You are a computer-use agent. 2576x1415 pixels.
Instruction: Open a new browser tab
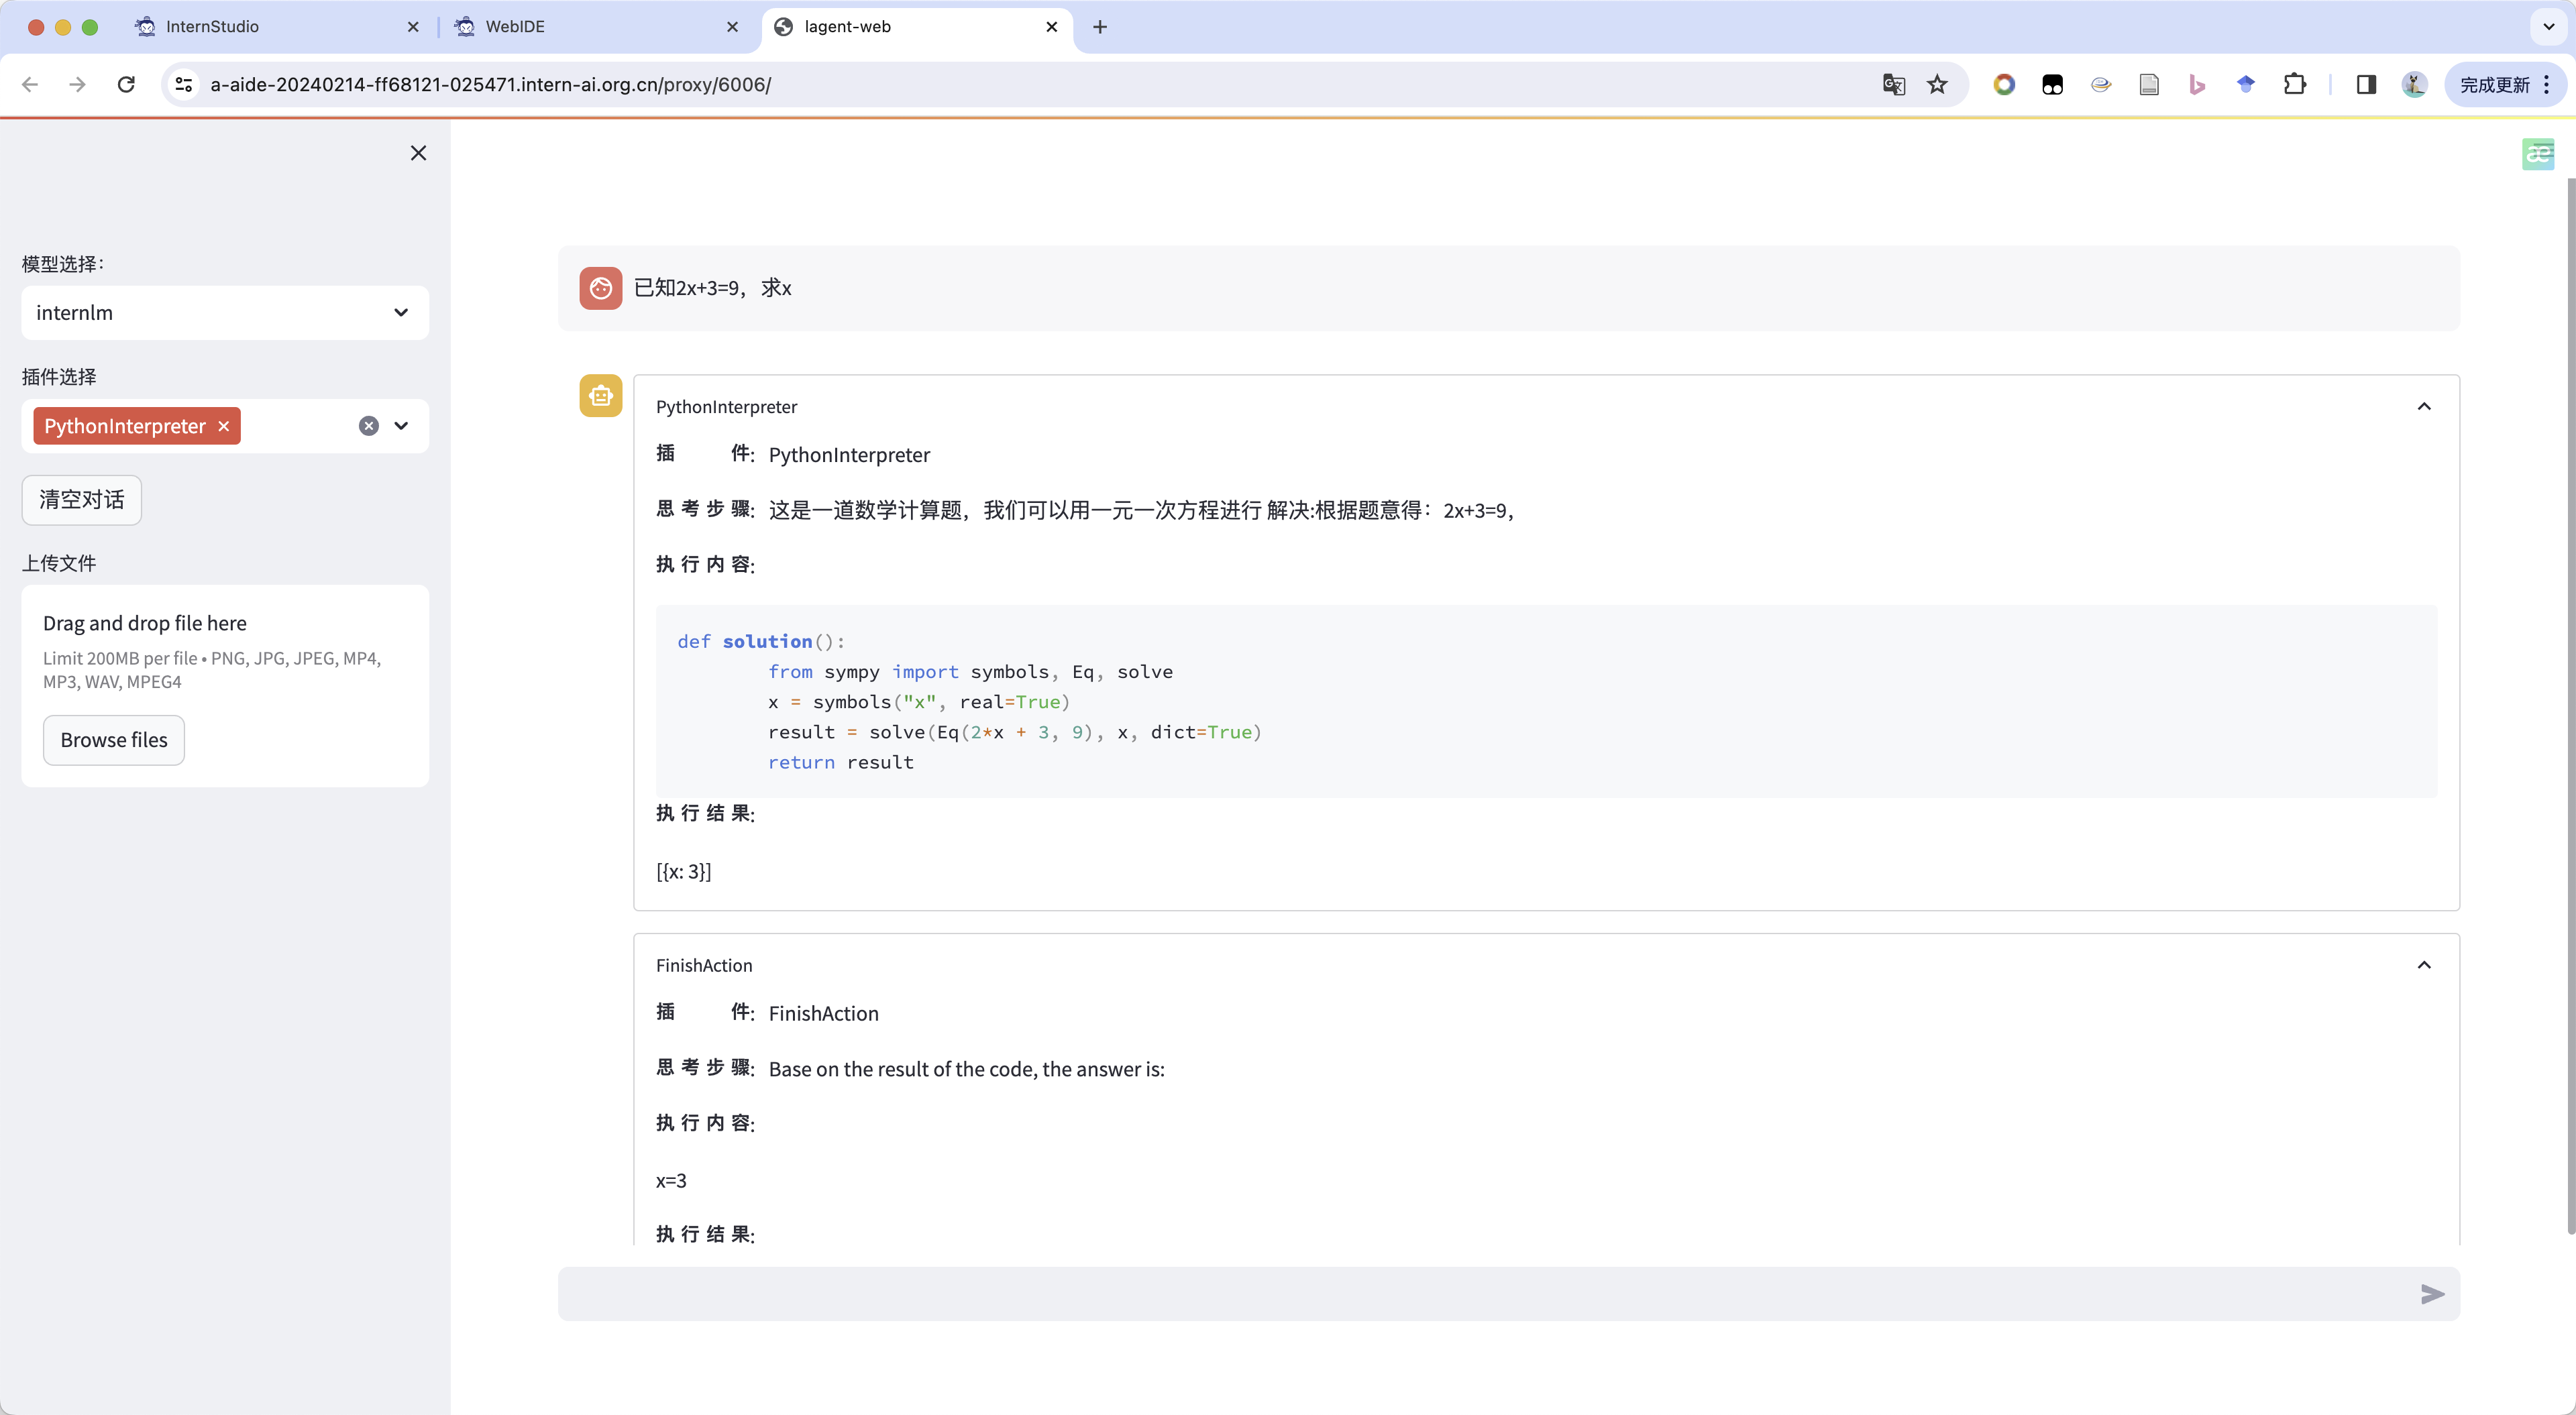click(1100, 27)
